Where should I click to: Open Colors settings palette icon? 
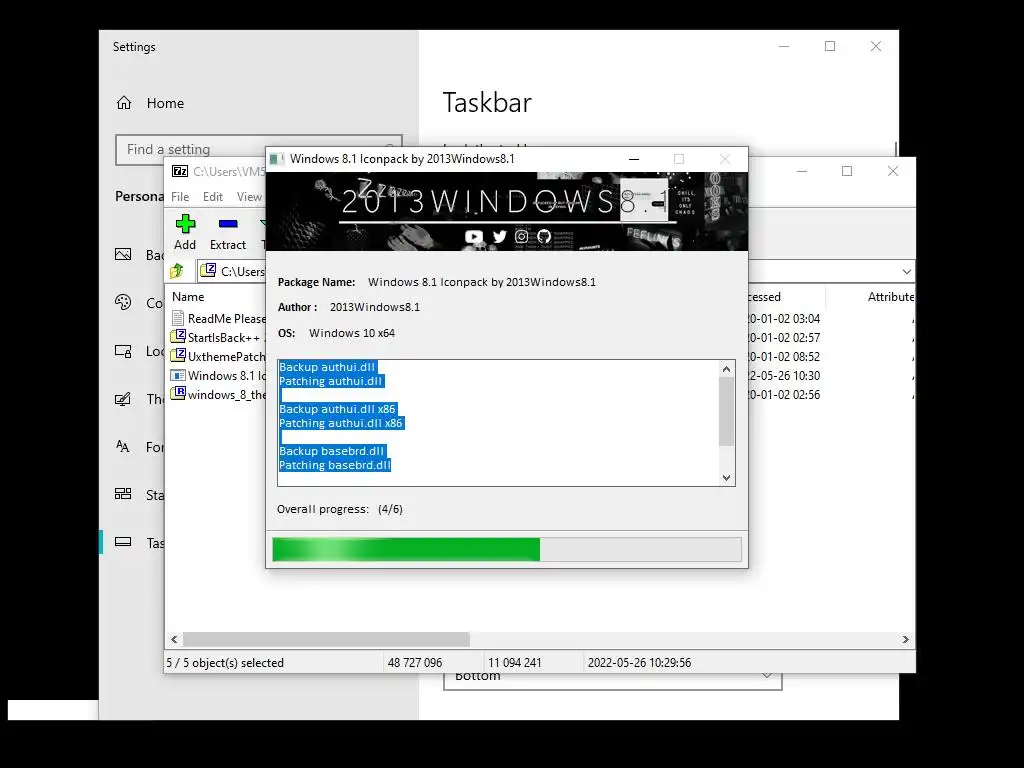tap(123, 302)
